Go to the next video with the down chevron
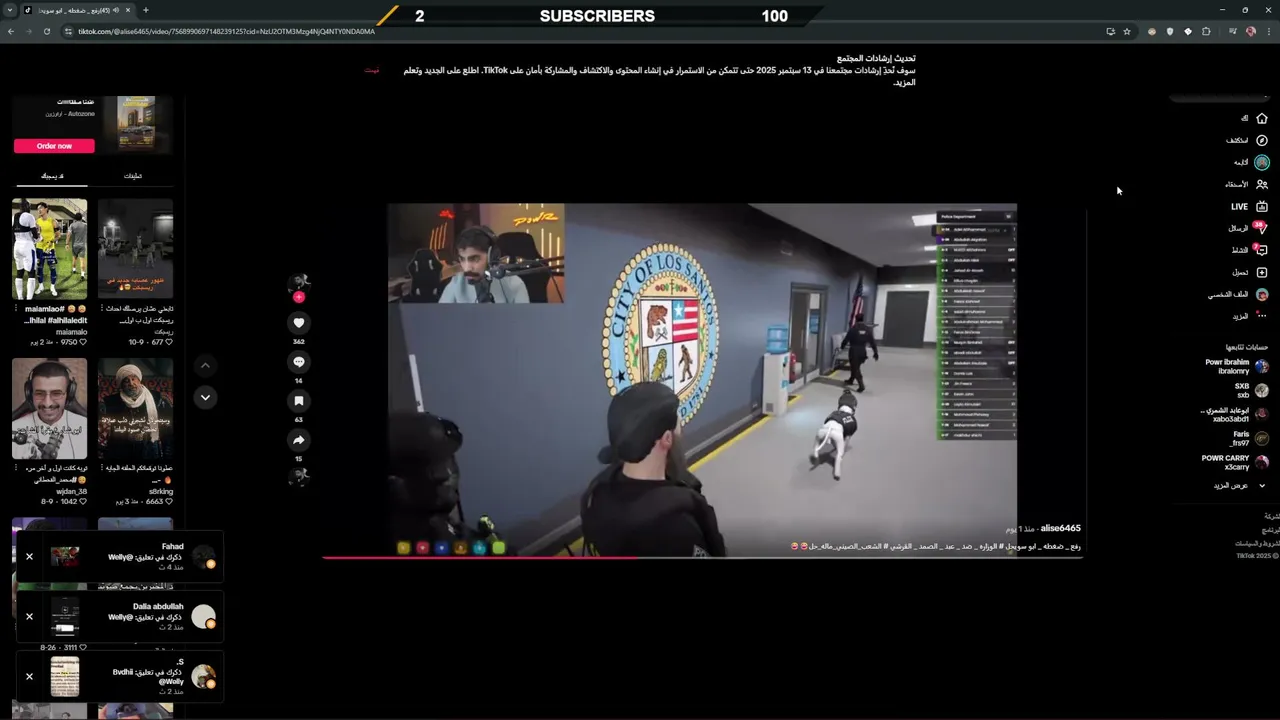 [205, 398]
